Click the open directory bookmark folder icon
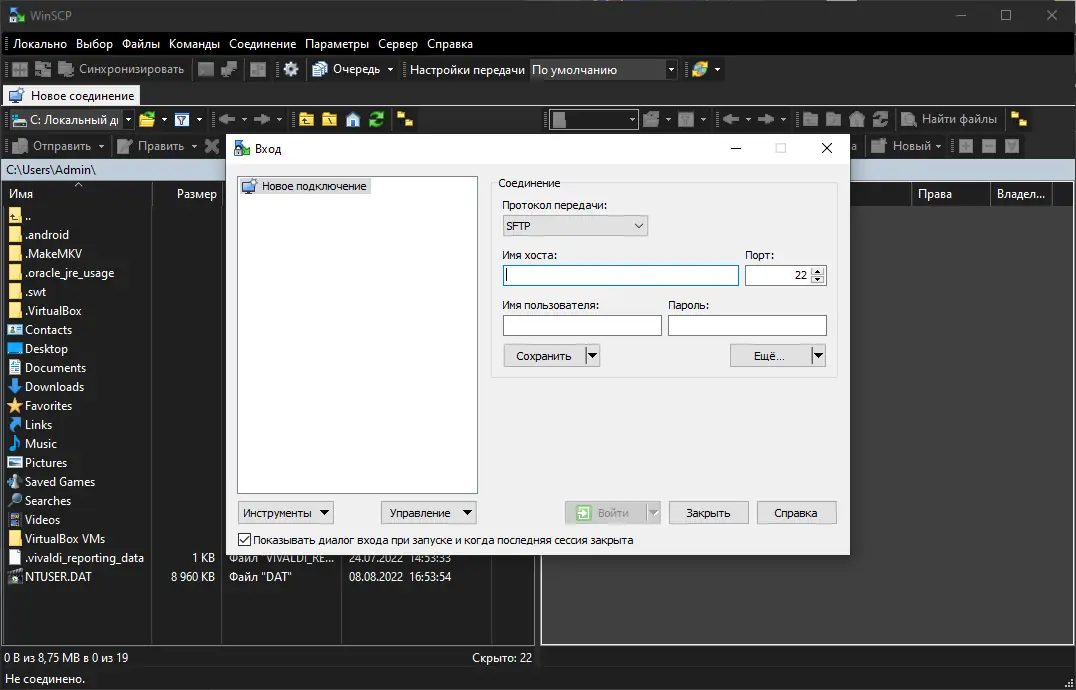The image size is (1076, 690). click(330, 119)
